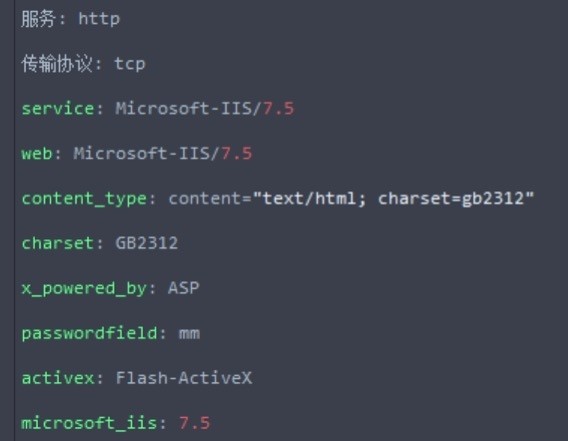
Task: Click the x_powered_by key
Action: (x=84, y=289)
